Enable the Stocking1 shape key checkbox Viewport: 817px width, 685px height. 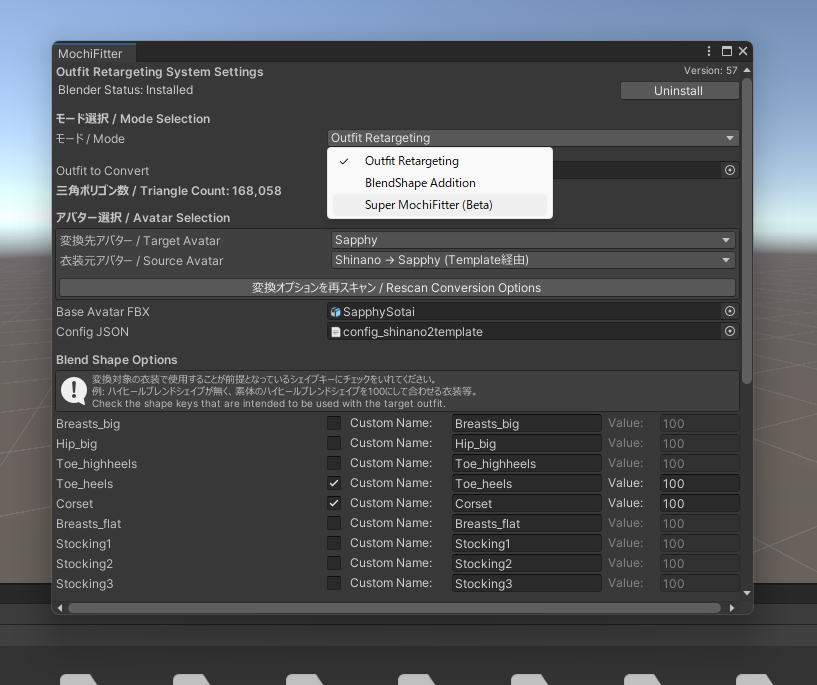tap(334, 543)
